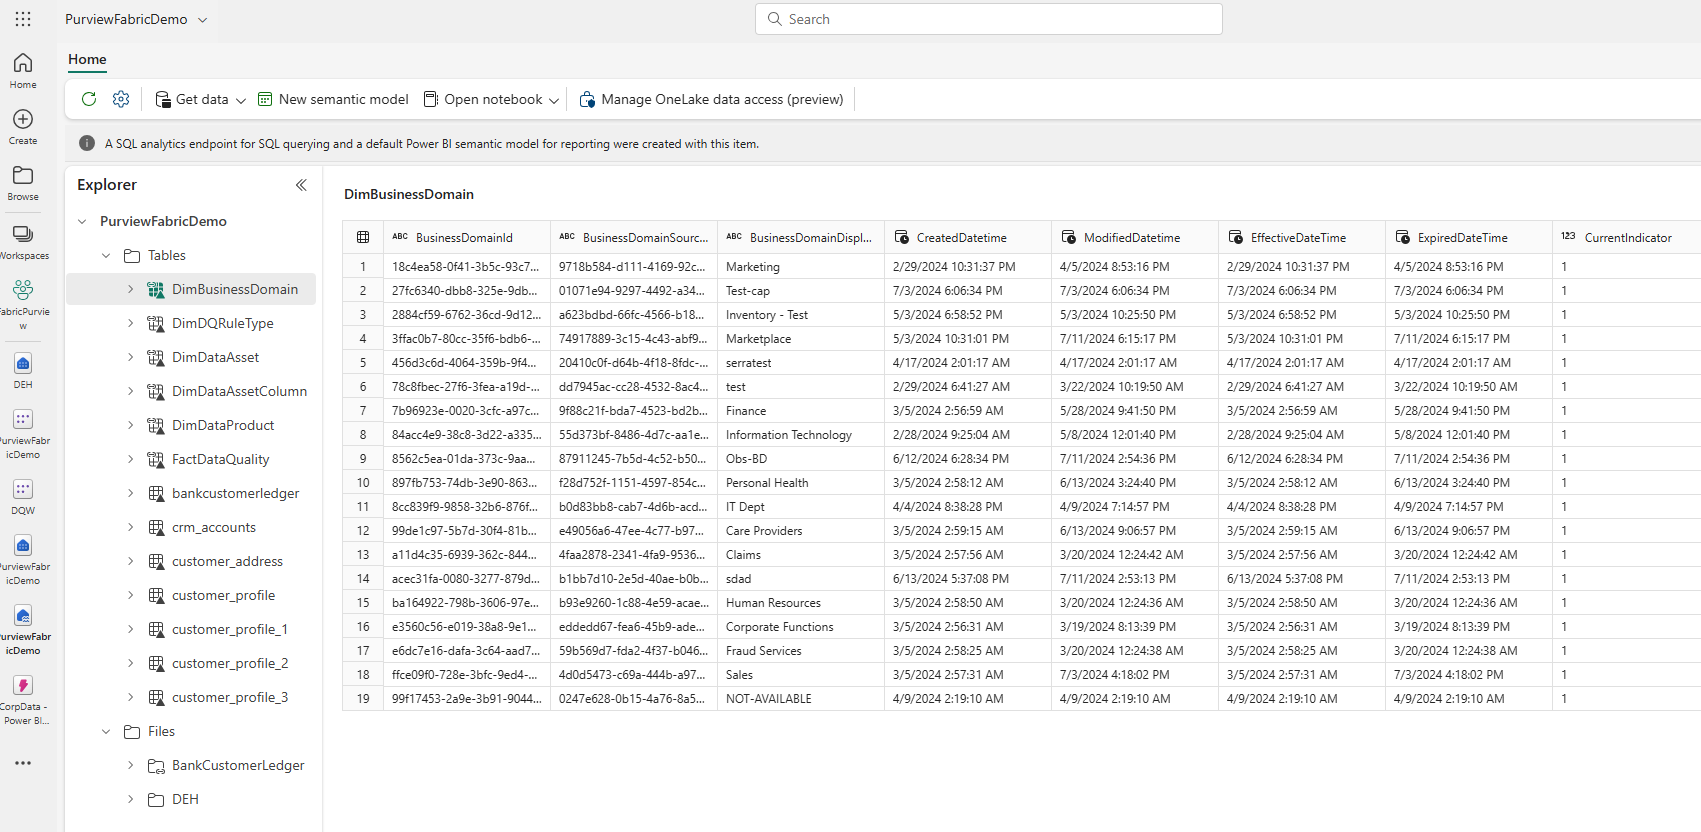Click New semantic model button

coord(333,99)
